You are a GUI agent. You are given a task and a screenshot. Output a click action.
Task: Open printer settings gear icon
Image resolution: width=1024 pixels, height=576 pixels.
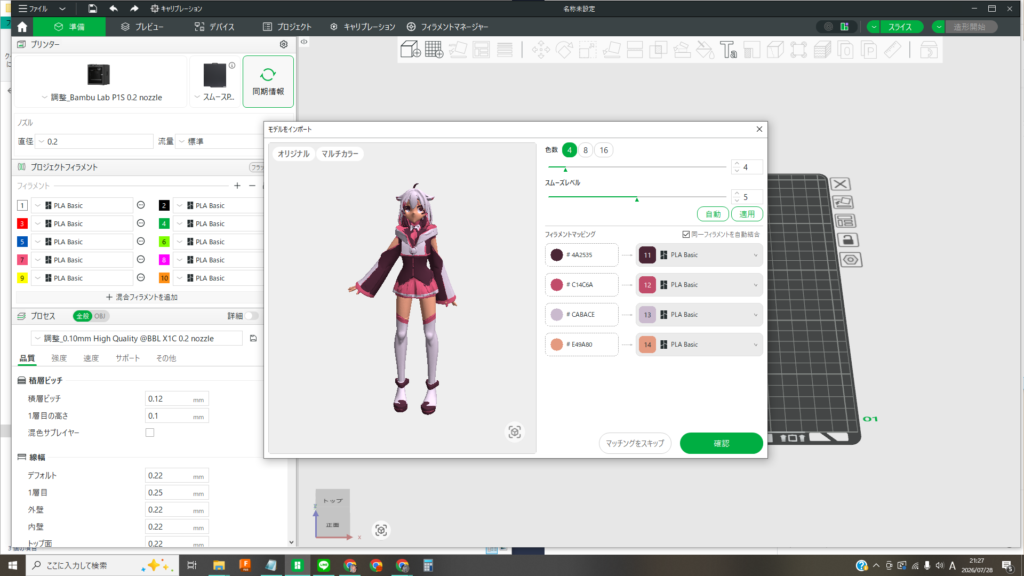[283, 44]
